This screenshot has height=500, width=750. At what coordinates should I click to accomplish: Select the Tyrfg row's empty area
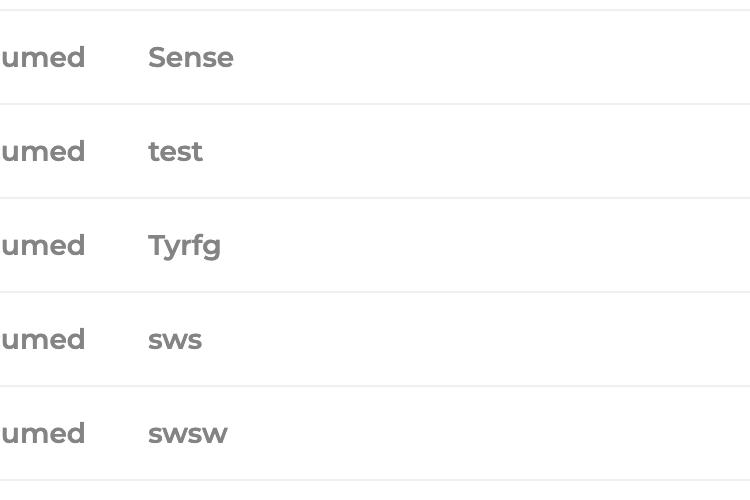point(483,245)
